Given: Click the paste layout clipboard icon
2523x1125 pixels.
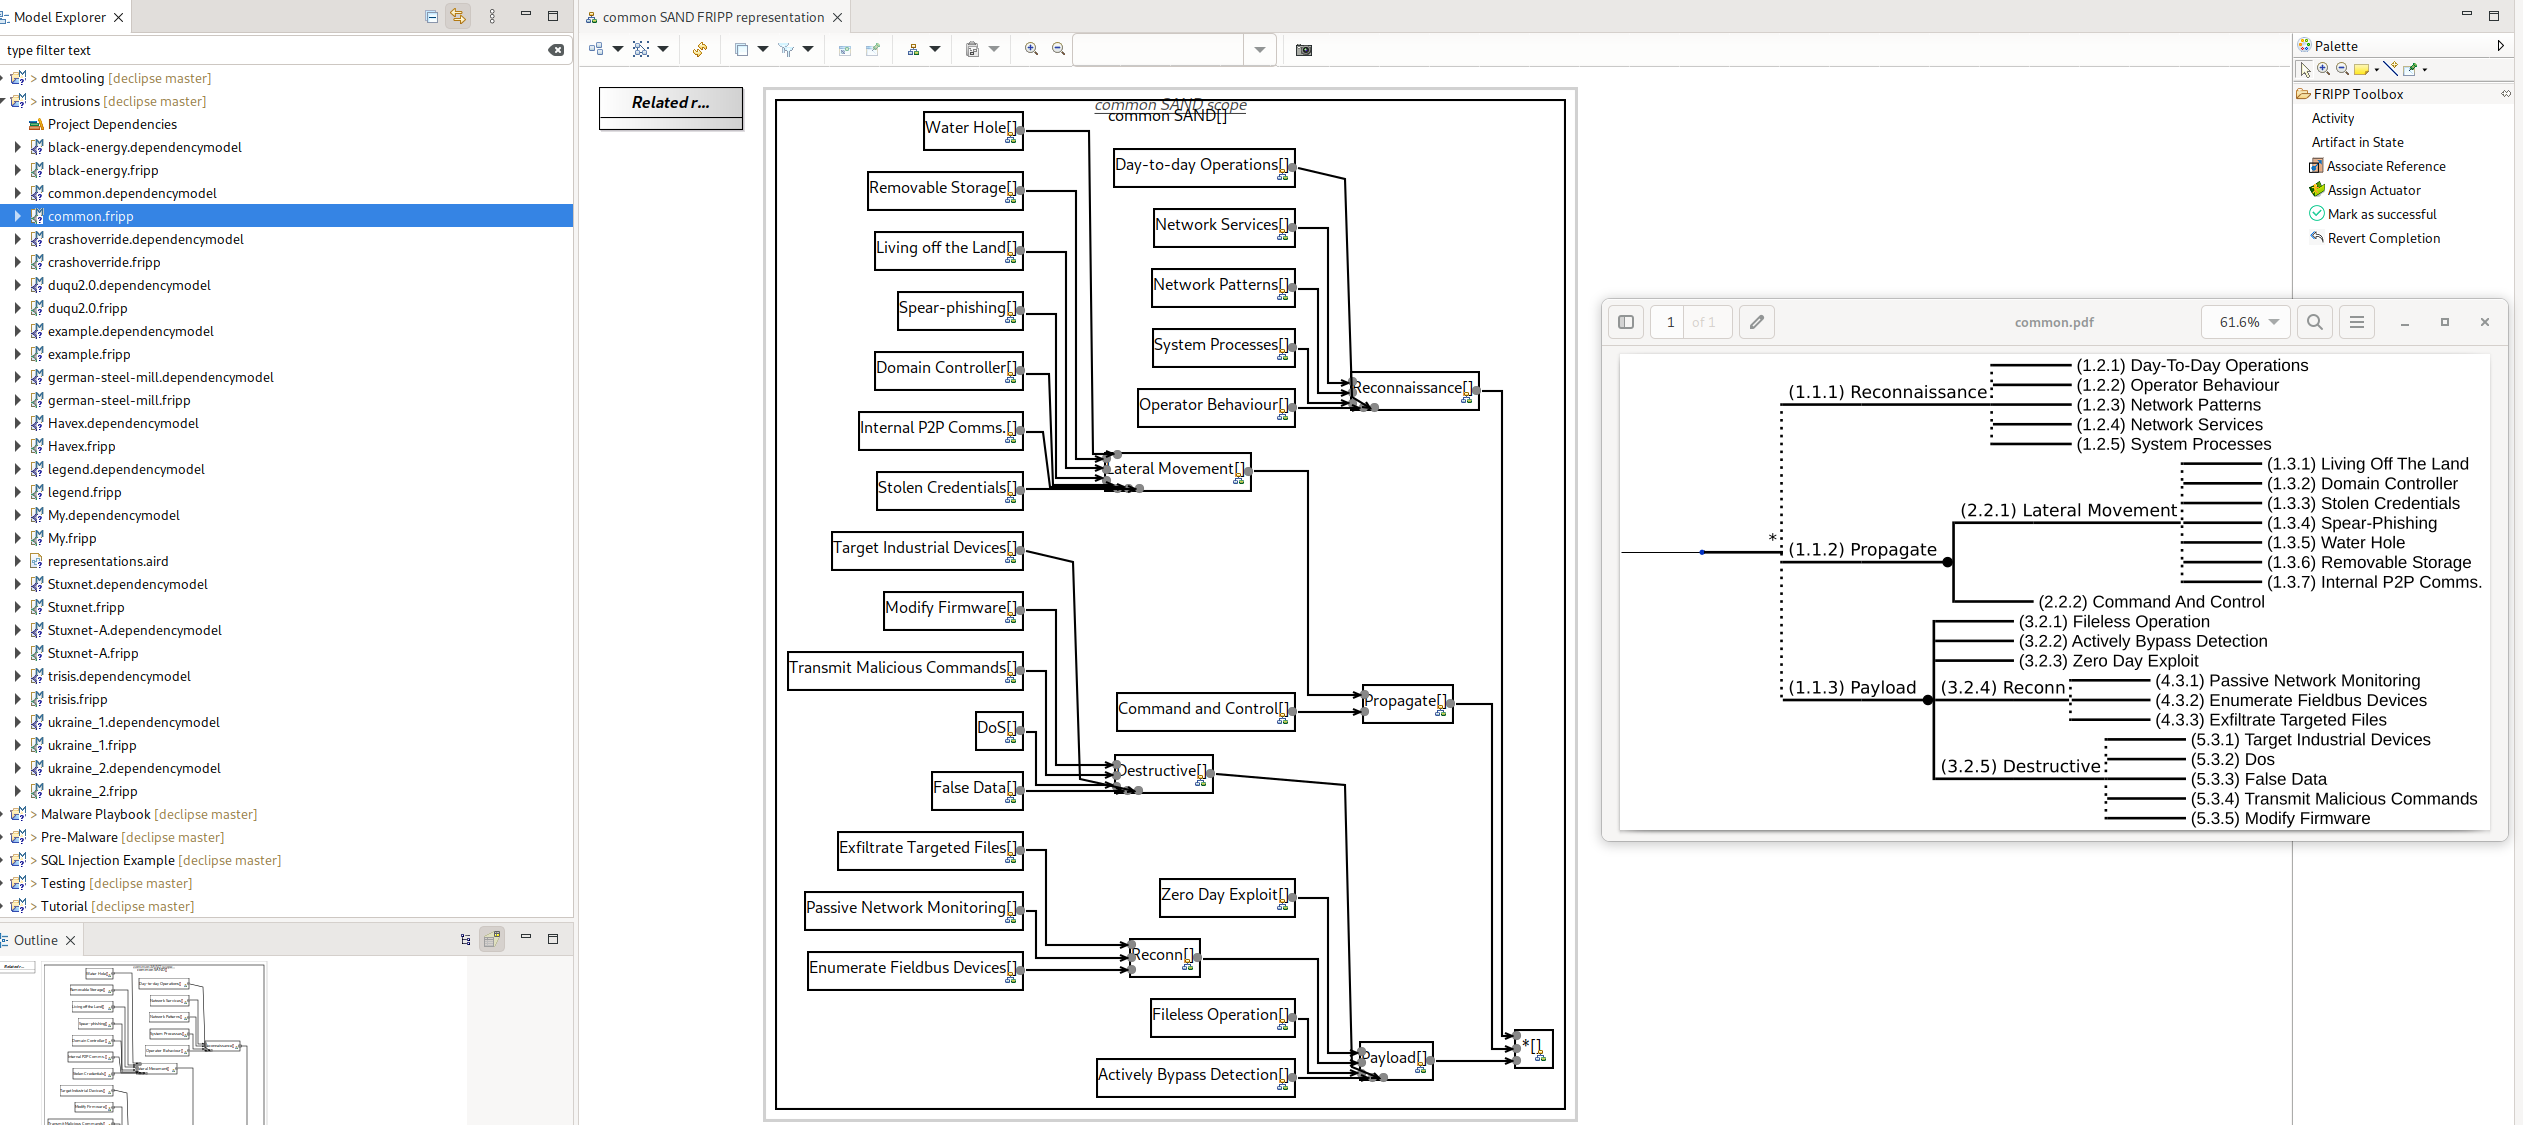Looking at the screenshot, I should tap(972, 49).
